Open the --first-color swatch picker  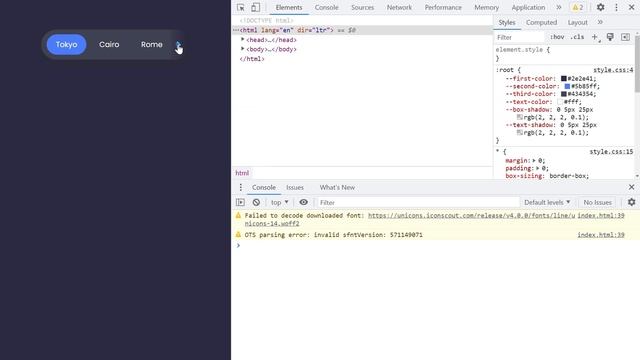coord(564,78)
